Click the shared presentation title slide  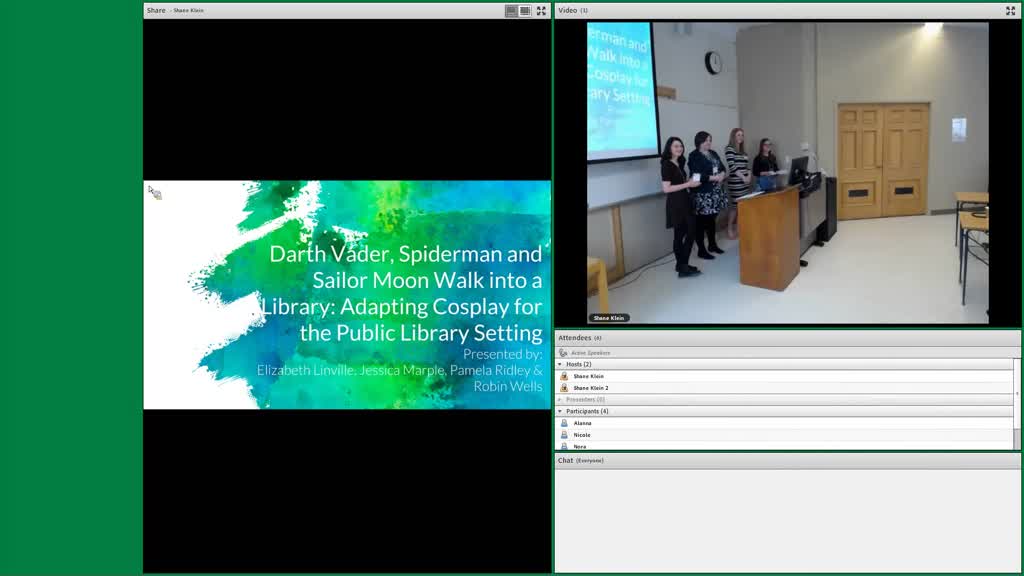pos(347,295)
